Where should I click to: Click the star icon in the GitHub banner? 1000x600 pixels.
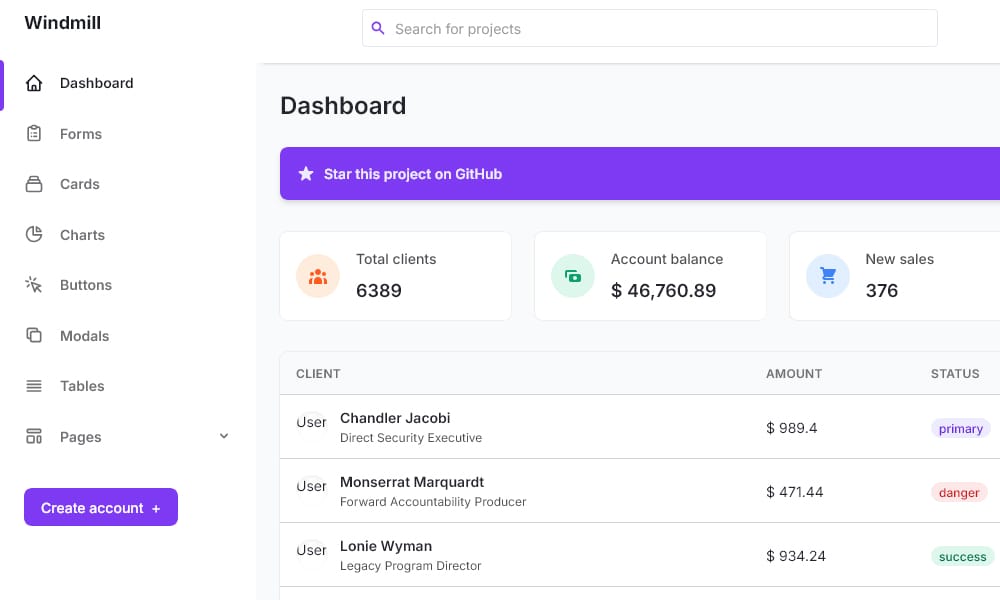click(306, 173)
